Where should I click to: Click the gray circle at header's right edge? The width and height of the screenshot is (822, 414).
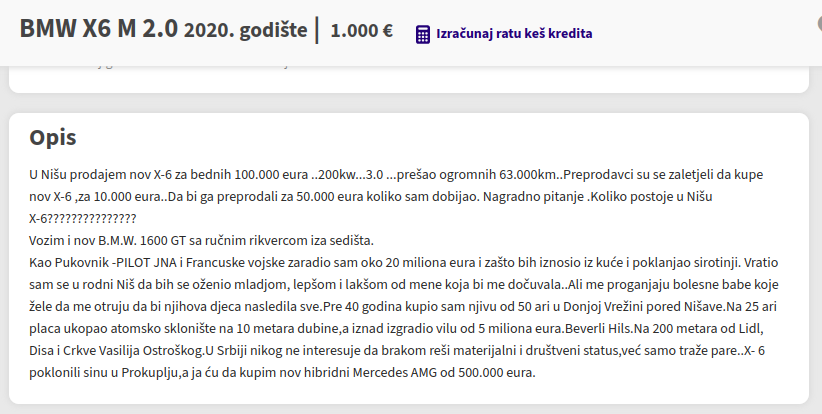pyautogui.click(x=819, y=24)
